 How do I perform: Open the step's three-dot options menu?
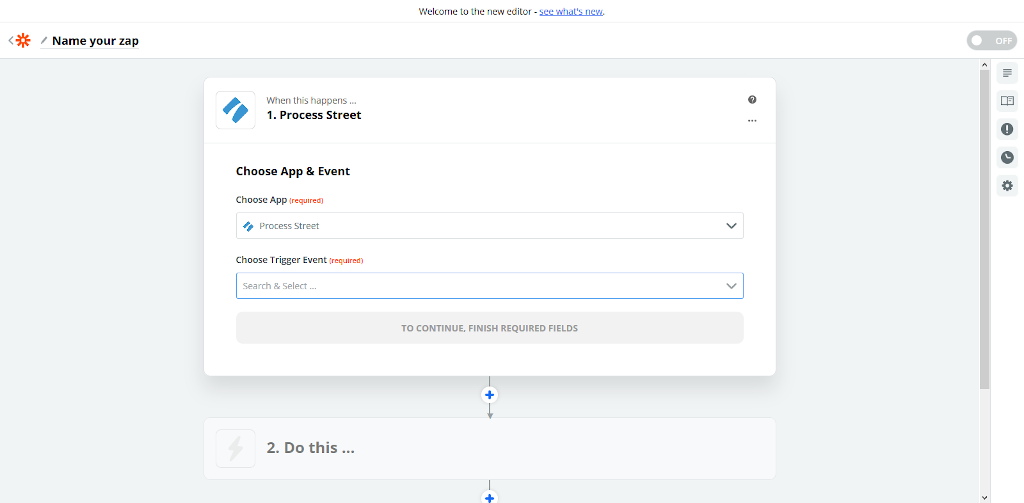point(752,121)
